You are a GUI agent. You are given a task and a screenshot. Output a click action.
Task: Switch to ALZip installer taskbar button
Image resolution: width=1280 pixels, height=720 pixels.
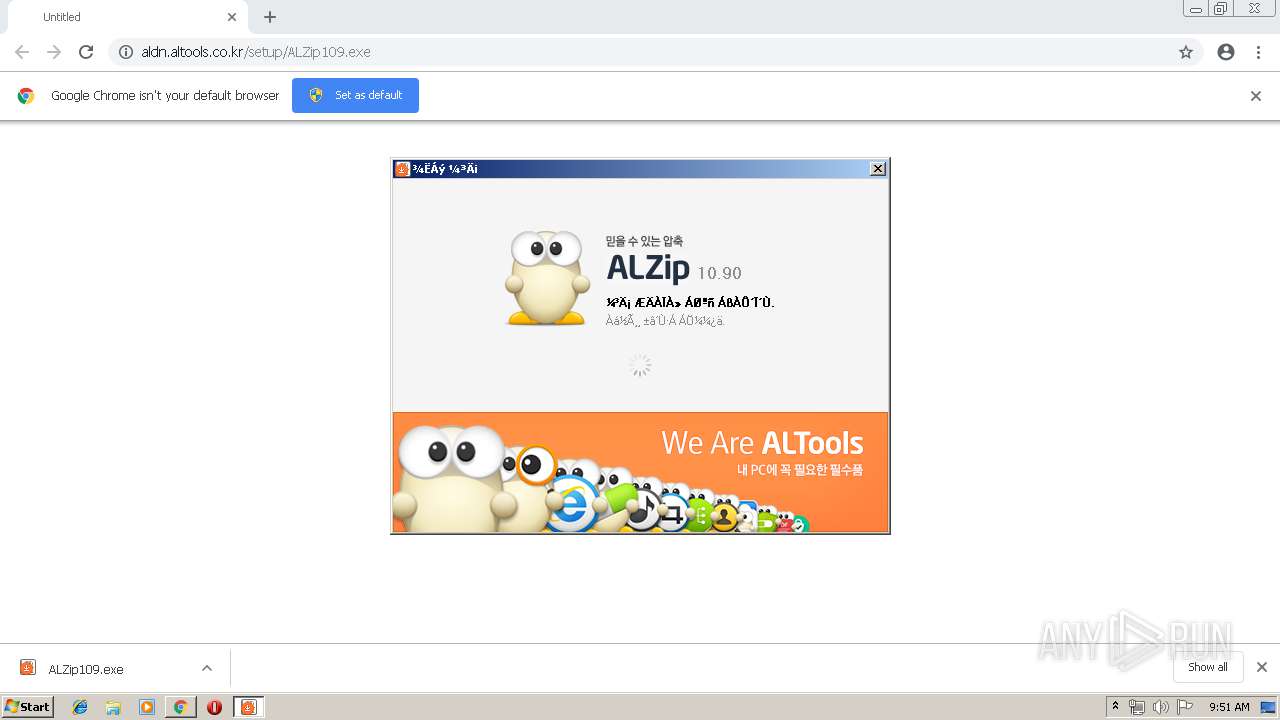248,707
